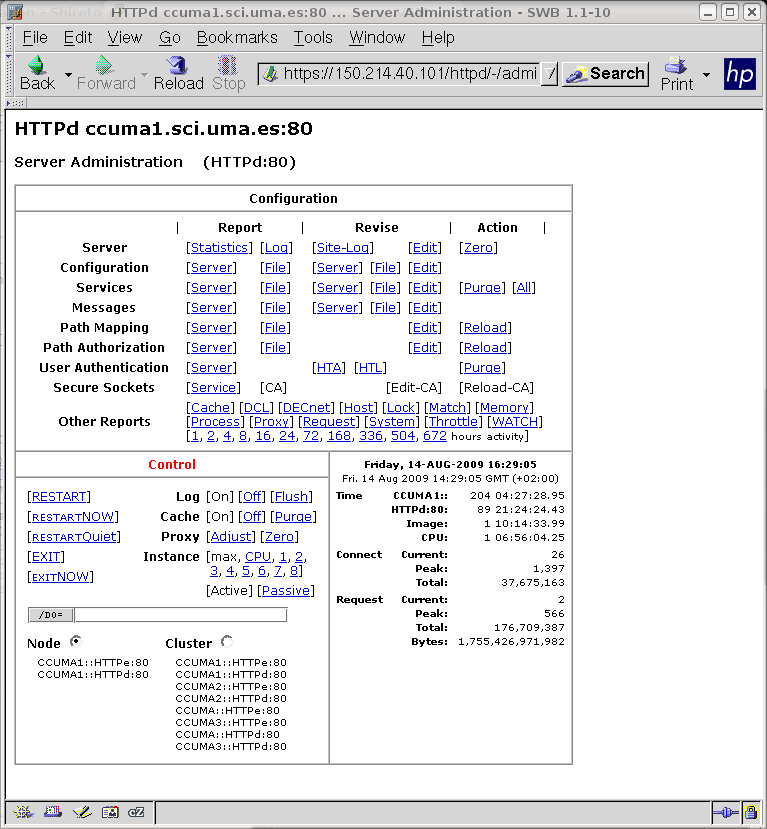Click the RESTART control link
Image resolution: width=767 pixels, height=829 pixels.
[x=60, y=497]
